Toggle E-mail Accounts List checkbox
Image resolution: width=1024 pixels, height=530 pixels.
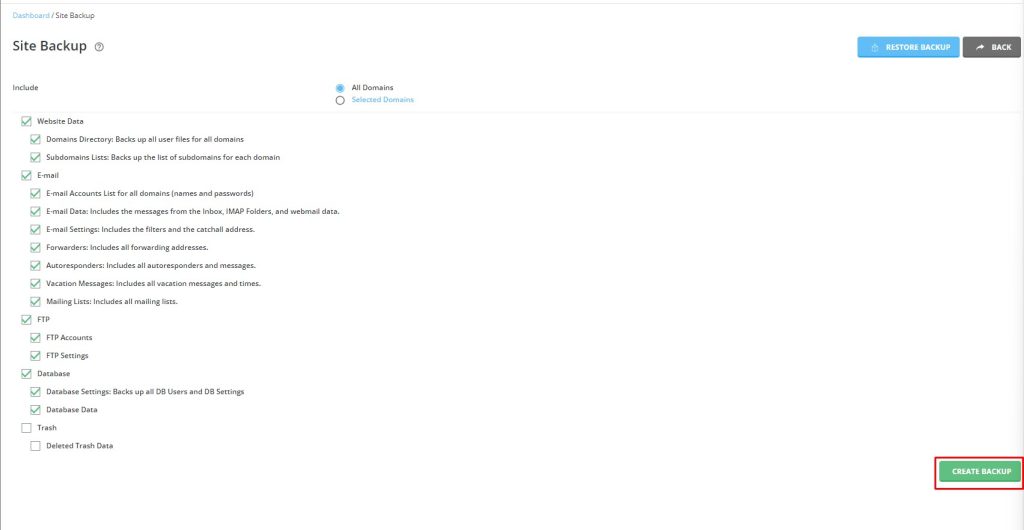pyautogui.click(x=35, y=194)
